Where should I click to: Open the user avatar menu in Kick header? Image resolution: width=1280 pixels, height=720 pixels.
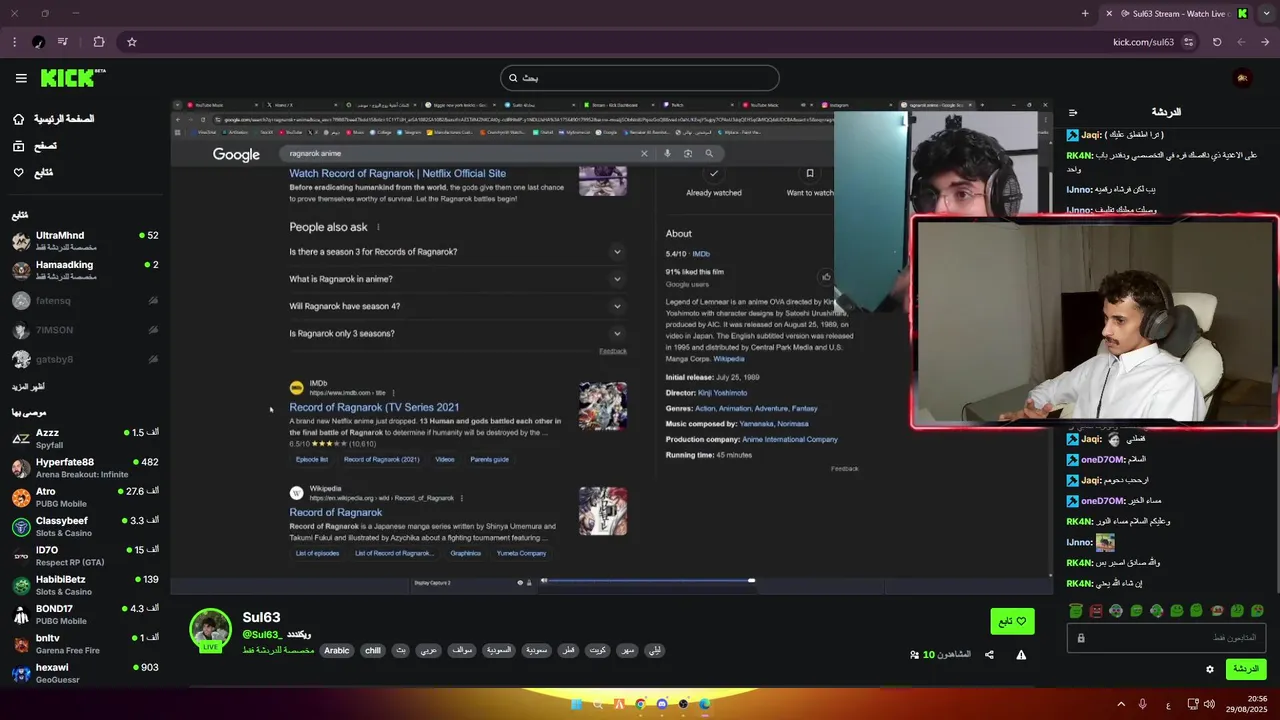(x=1243, y=78)
